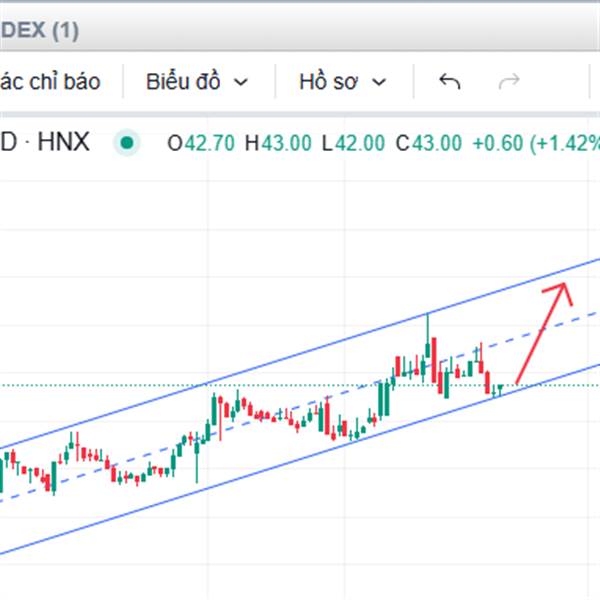Screen dimensions: 600x600
Task: Click the undo arrow icon
Action: click(450, 81)
